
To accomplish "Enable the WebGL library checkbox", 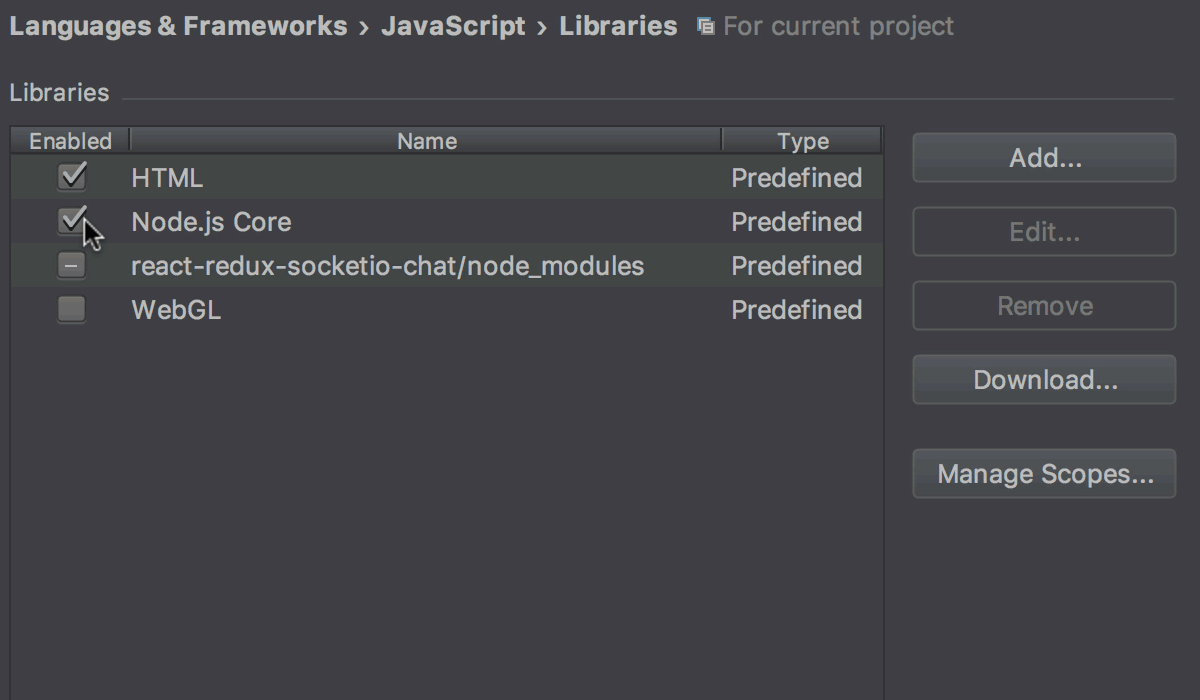I will pyautogui.click(x=70, y=310).
